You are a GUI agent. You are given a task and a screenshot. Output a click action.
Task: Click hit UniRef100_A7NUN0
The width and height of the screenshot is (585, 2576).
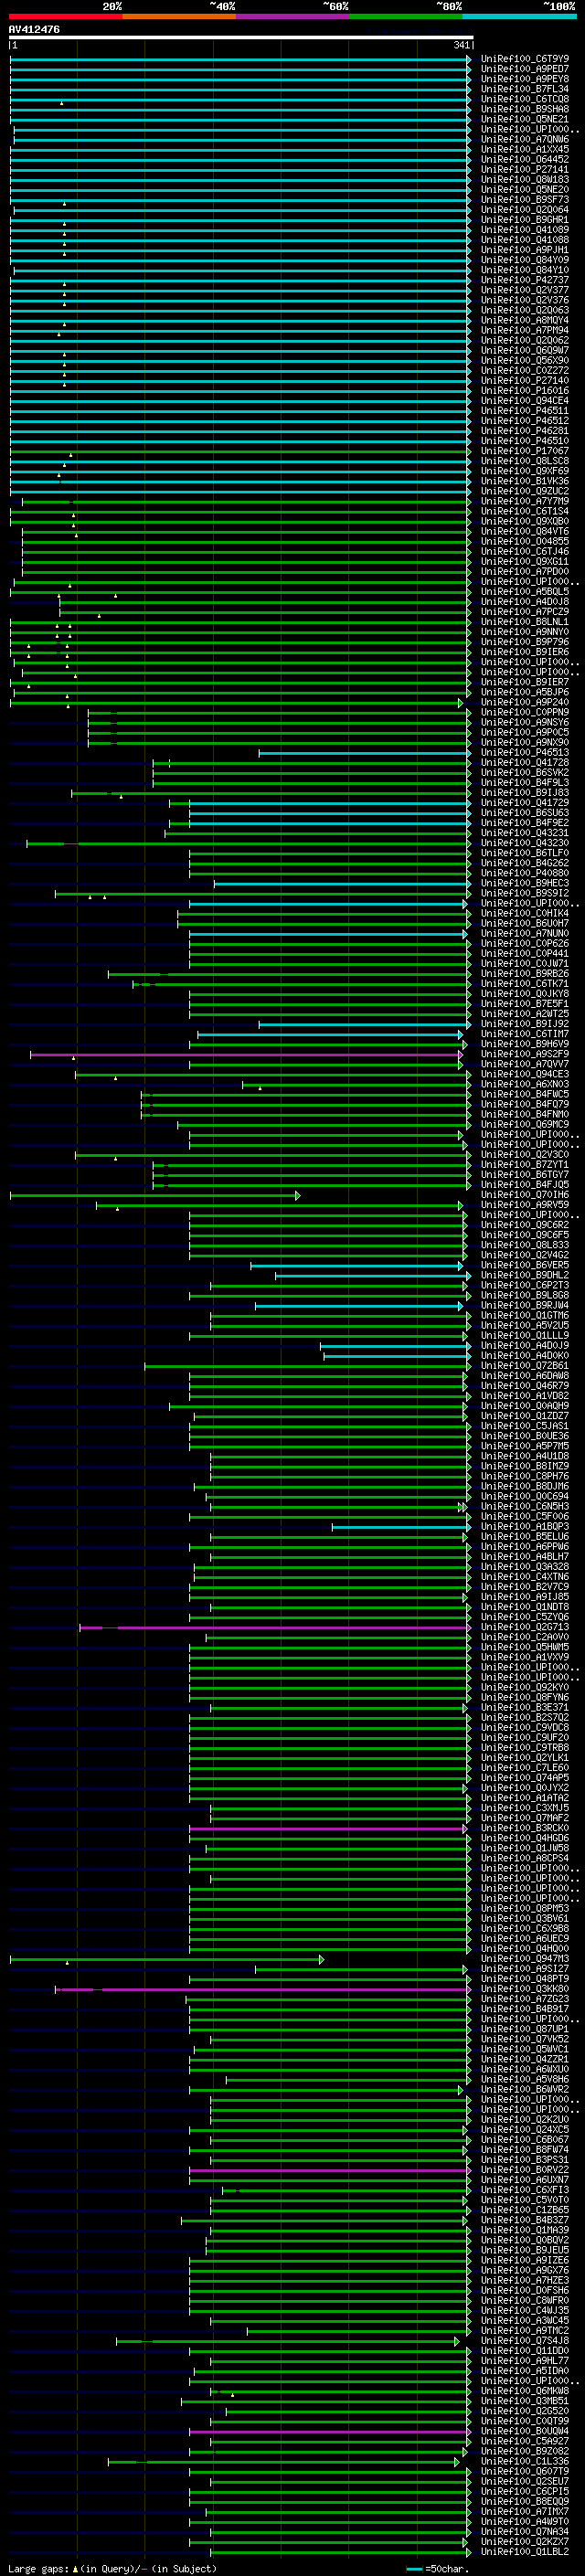coord(525,933)
